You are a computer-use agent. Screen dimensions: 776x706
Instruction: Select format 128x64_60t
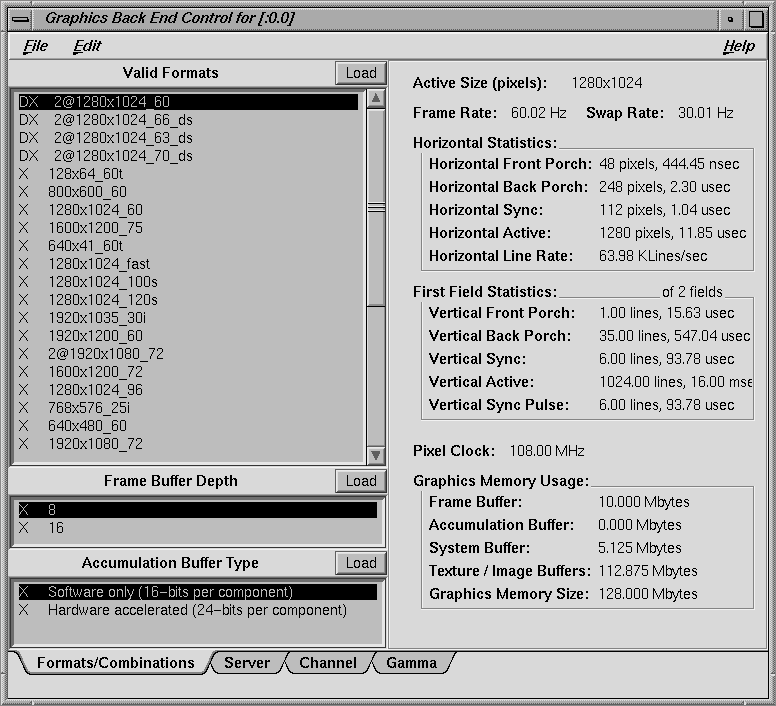point(188,174)
